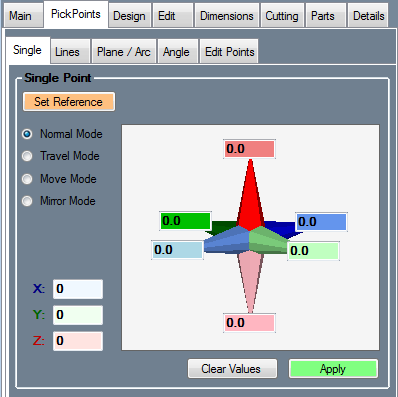Image resolution: width=398 pixels, height=397 pixels.
Task: Go to the Dimensions tab
Action: [x=227, y=16]
